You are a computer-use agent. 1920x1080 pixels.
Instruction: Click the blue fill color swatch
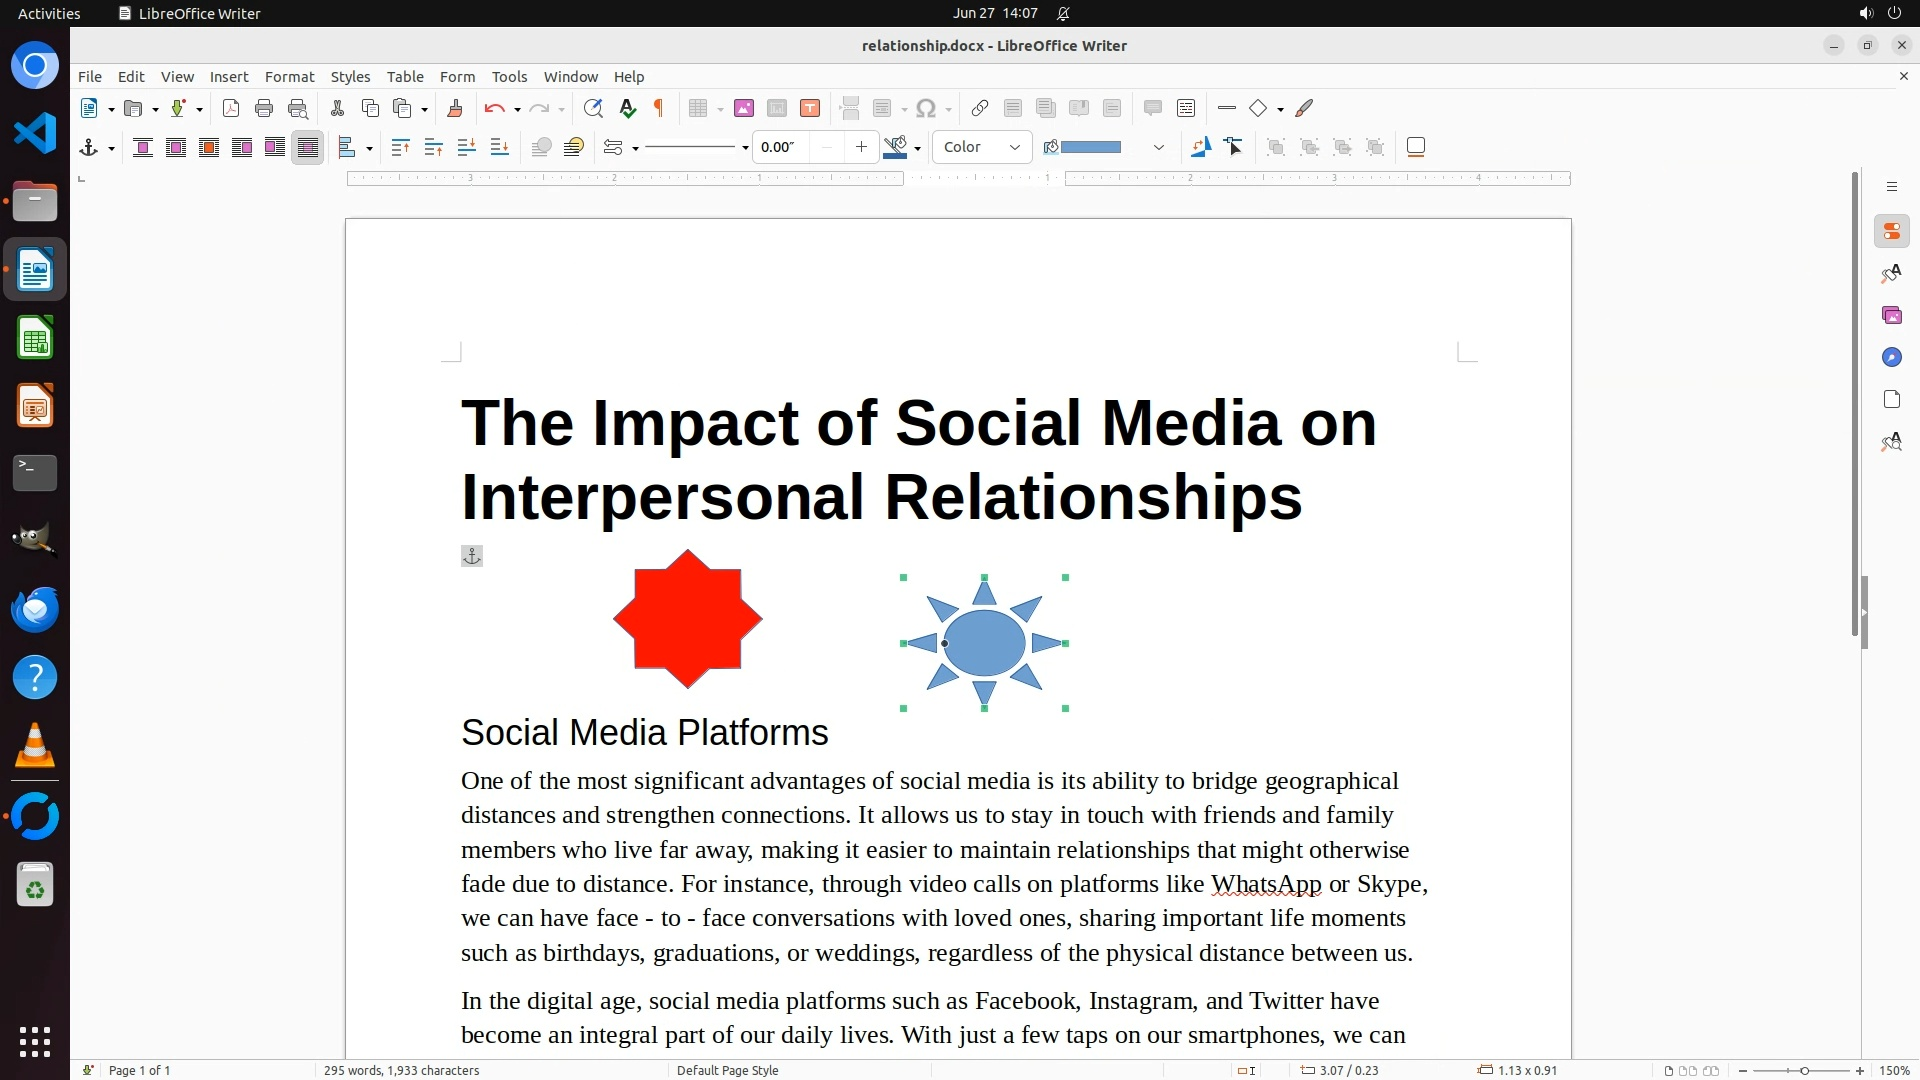(x=1090, y=147)
